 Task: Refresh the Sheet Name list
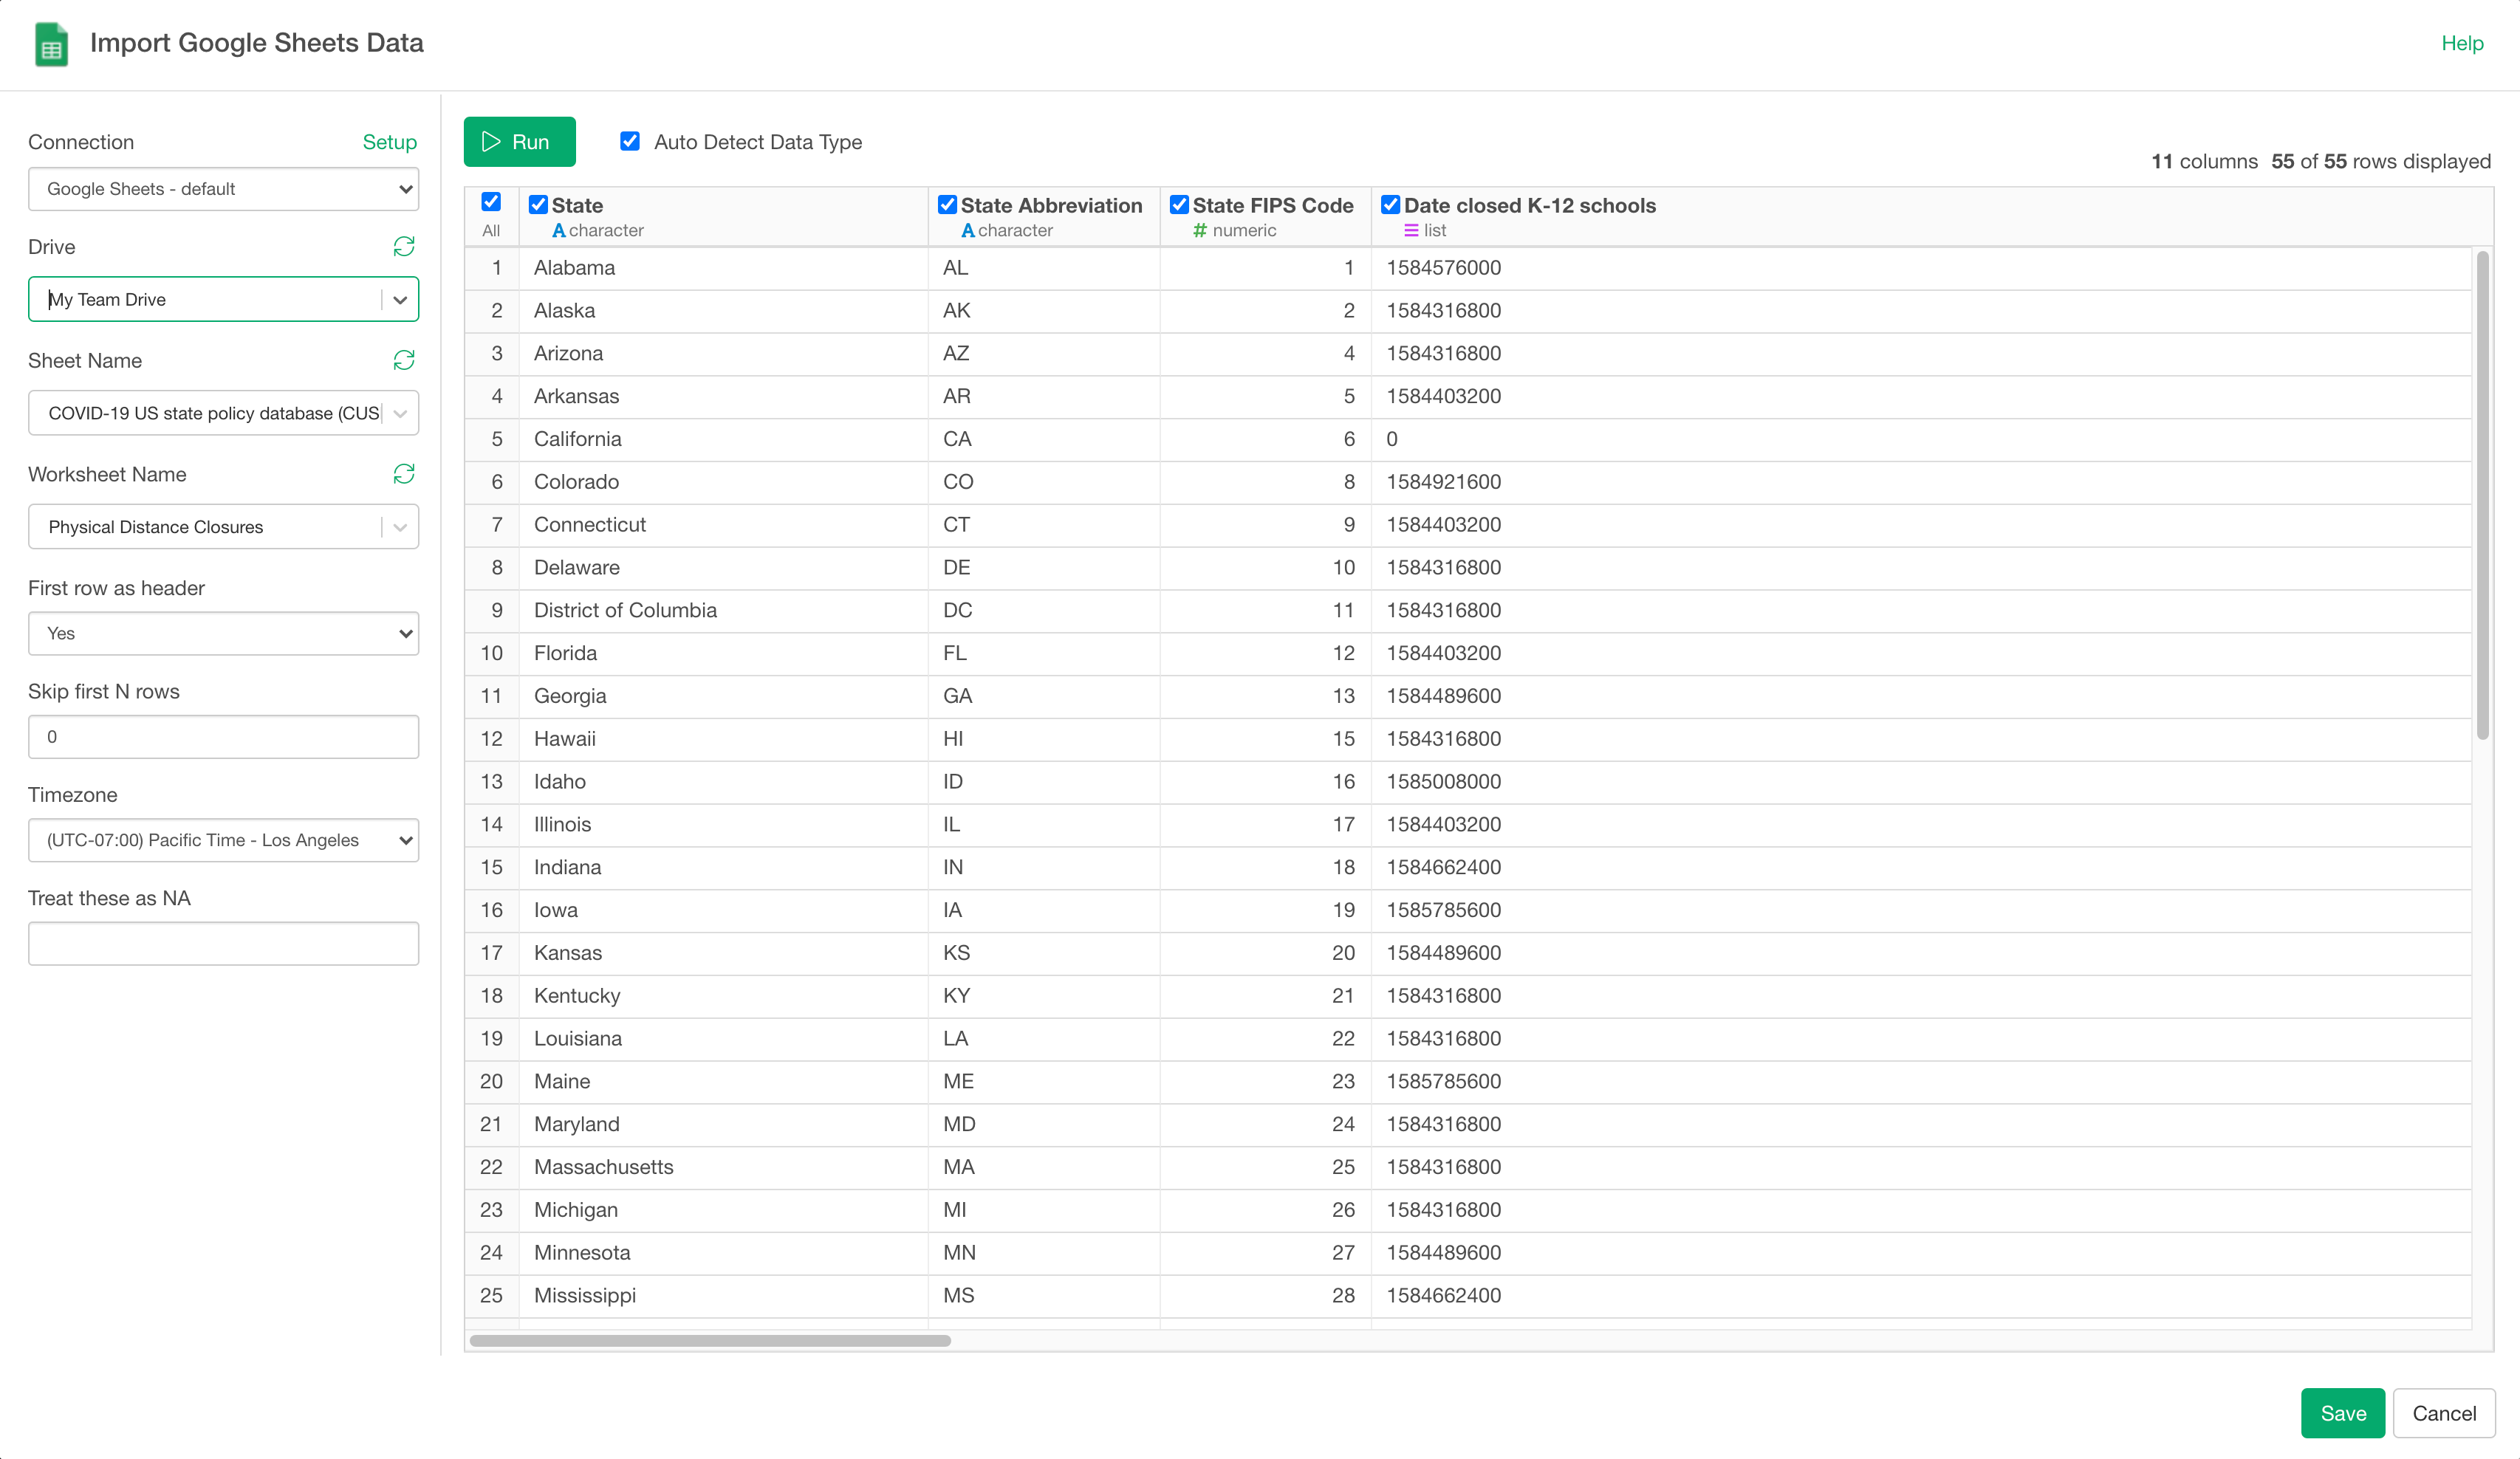pyautogui.click(x=404, y=360)
